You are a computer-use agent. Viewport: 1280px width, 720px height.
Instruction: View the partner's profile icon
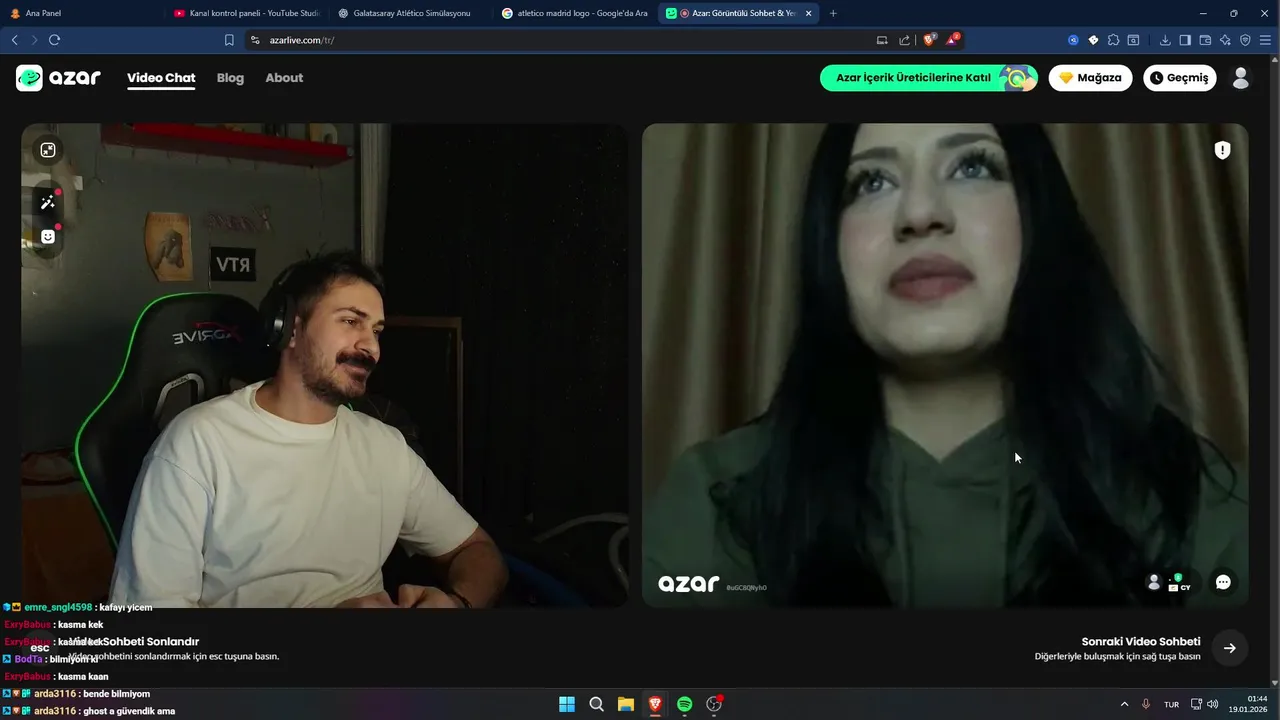[1154, 582]
